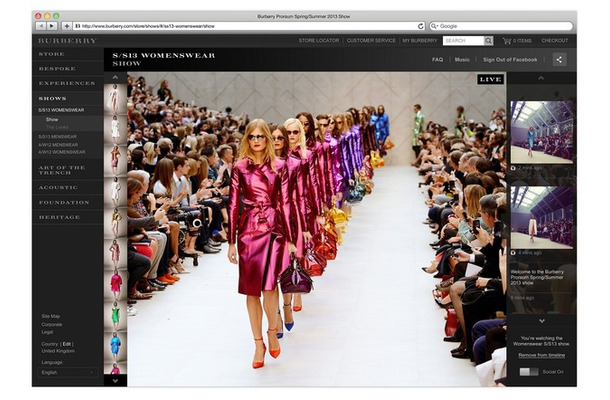Click the plus add-bookmark button
610x400 pixels.
coord(67,26)
